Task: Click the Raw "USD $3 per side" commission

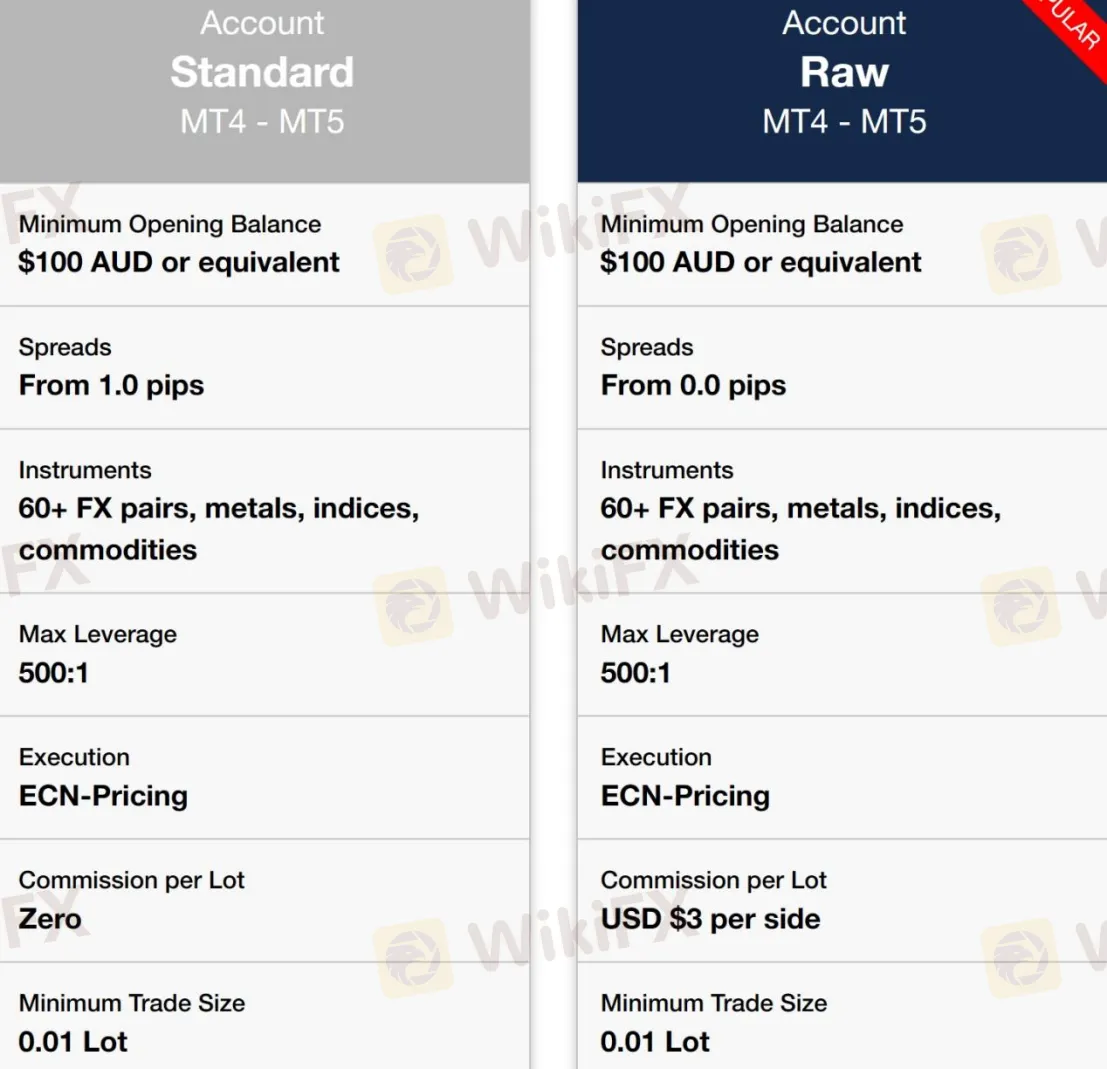Action: (710, 919)
